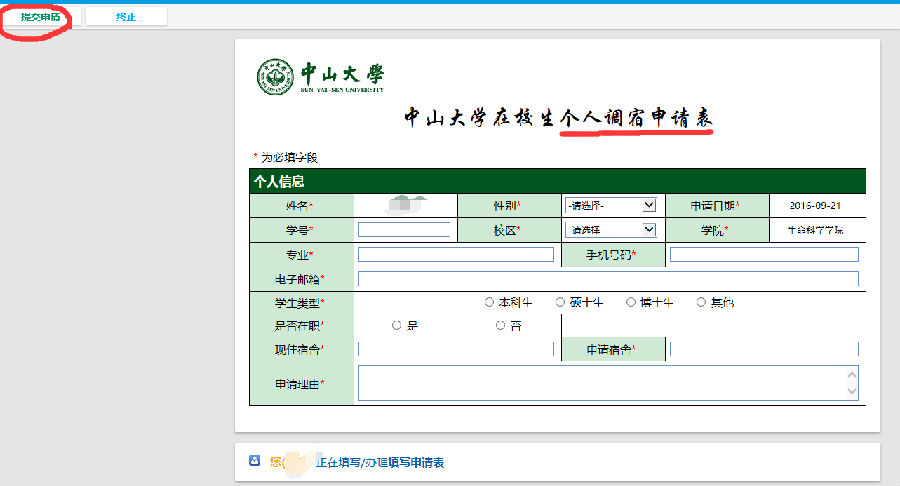Select 是 for 是否在职
900x486 pixels.
pos(397,325)
